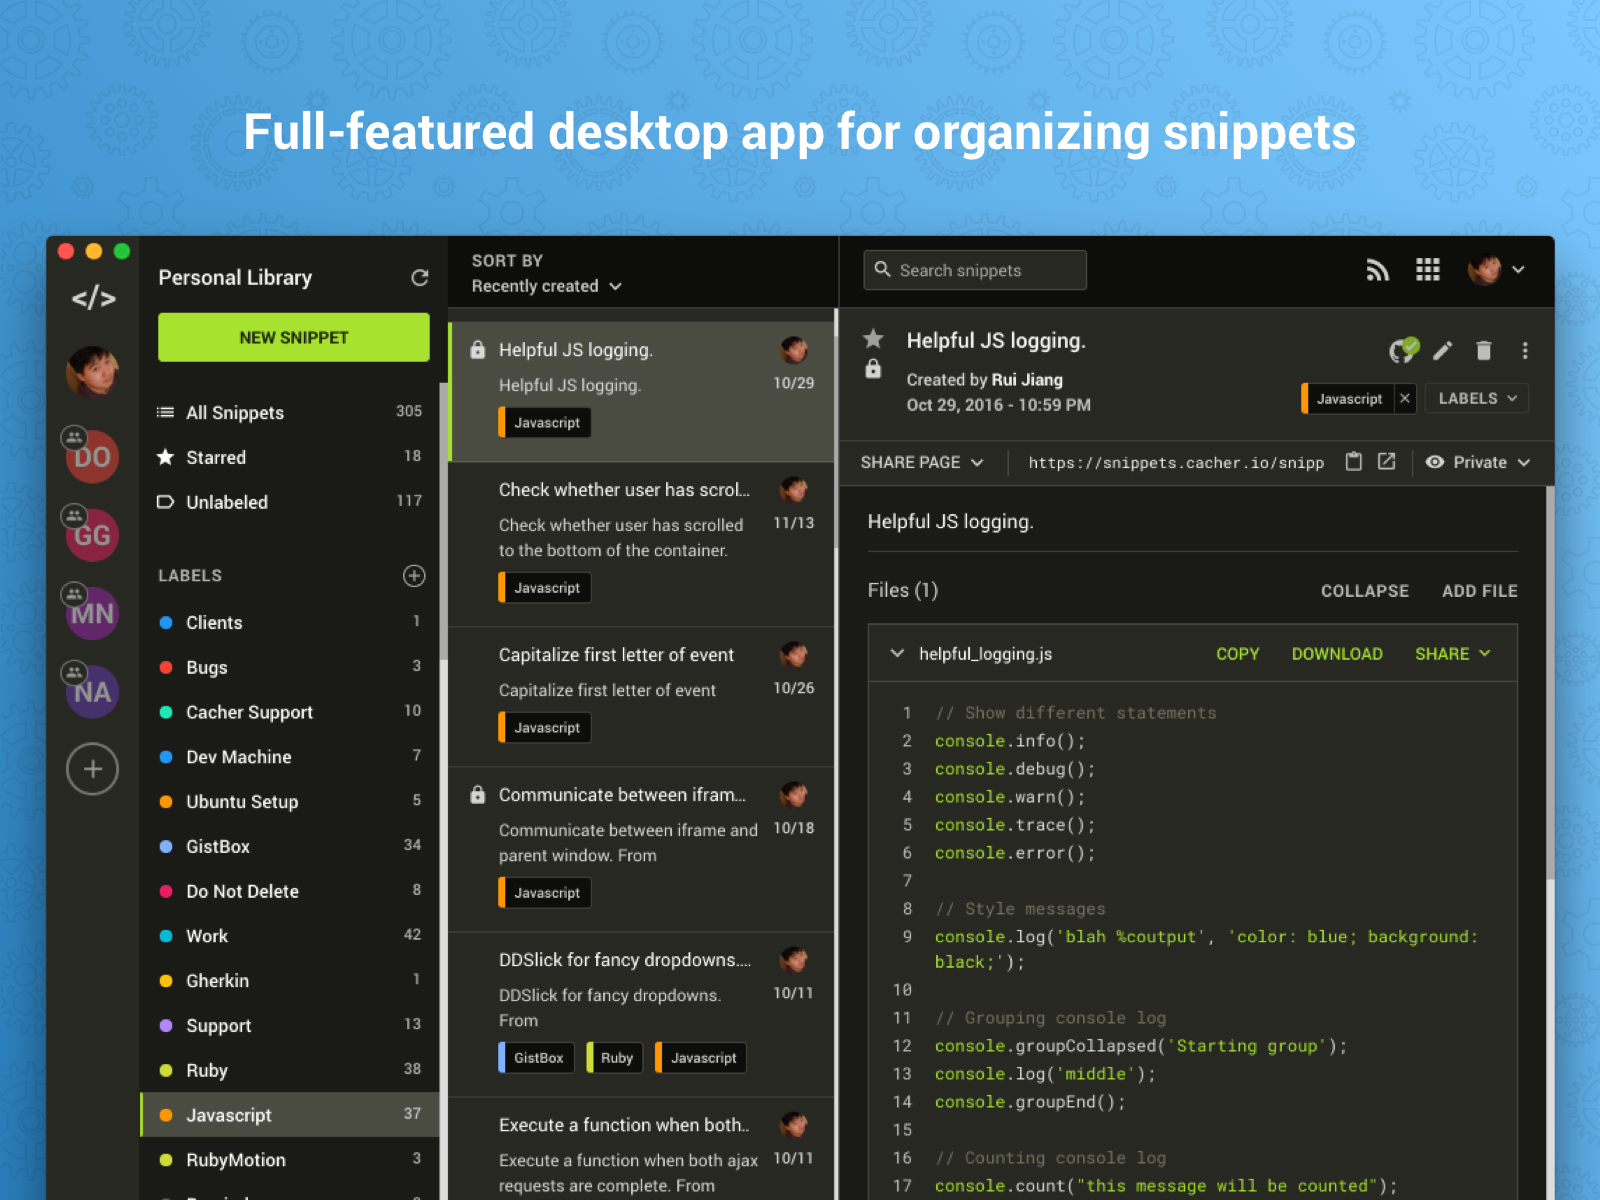Open the NA team library
Image resolution: width=1600 pixels, height=1200 pixels.
[92, 692]
